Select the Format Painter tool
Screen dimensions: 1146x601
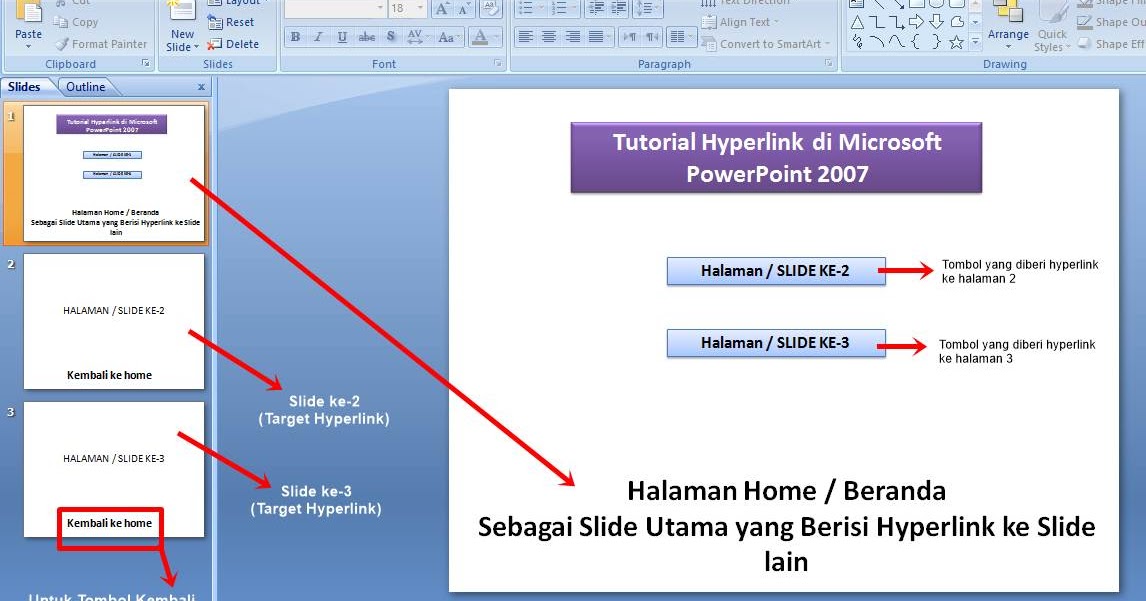coord(100,44)
